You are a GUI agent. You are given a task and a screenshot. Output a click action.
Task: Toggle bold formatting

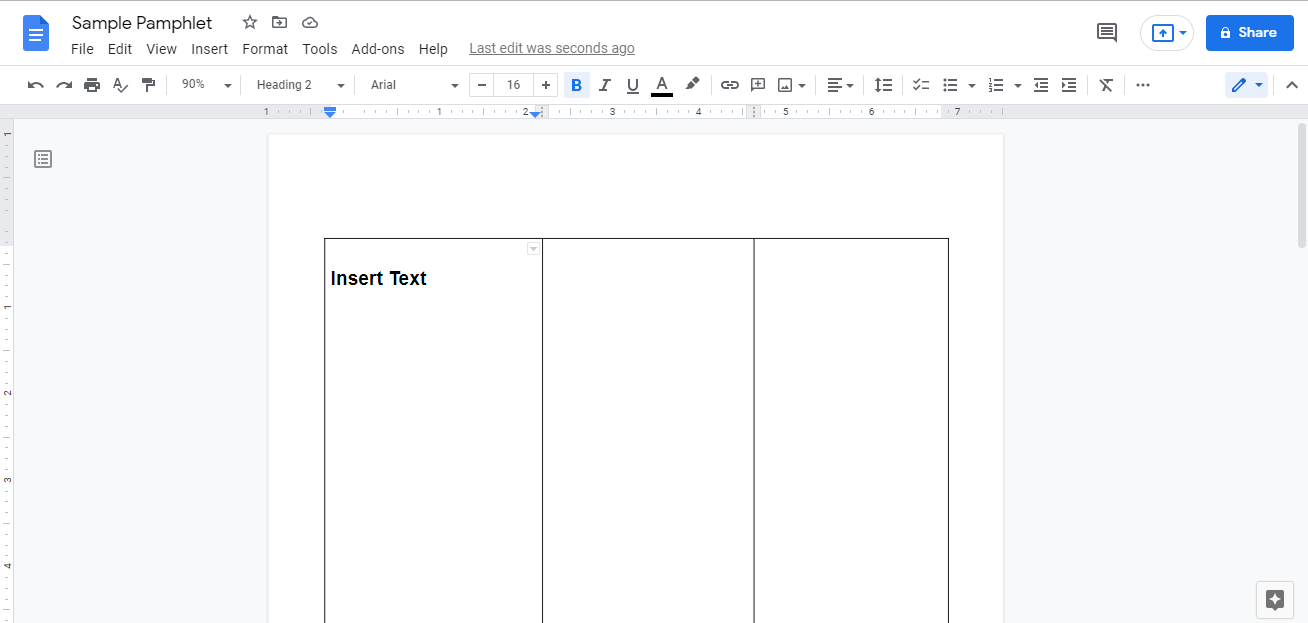(576, 85)
